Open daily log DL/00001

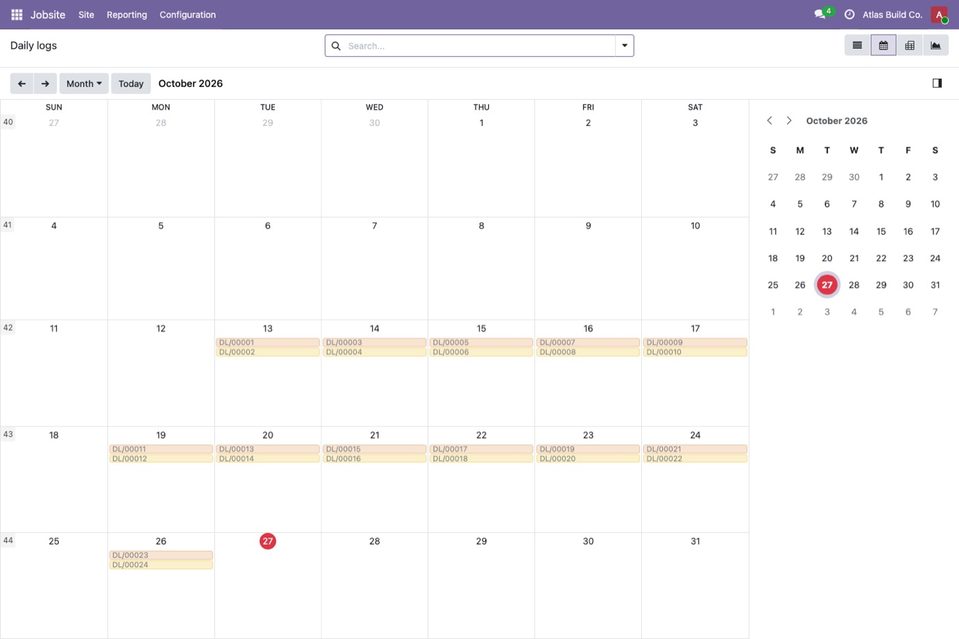point(267,342)
